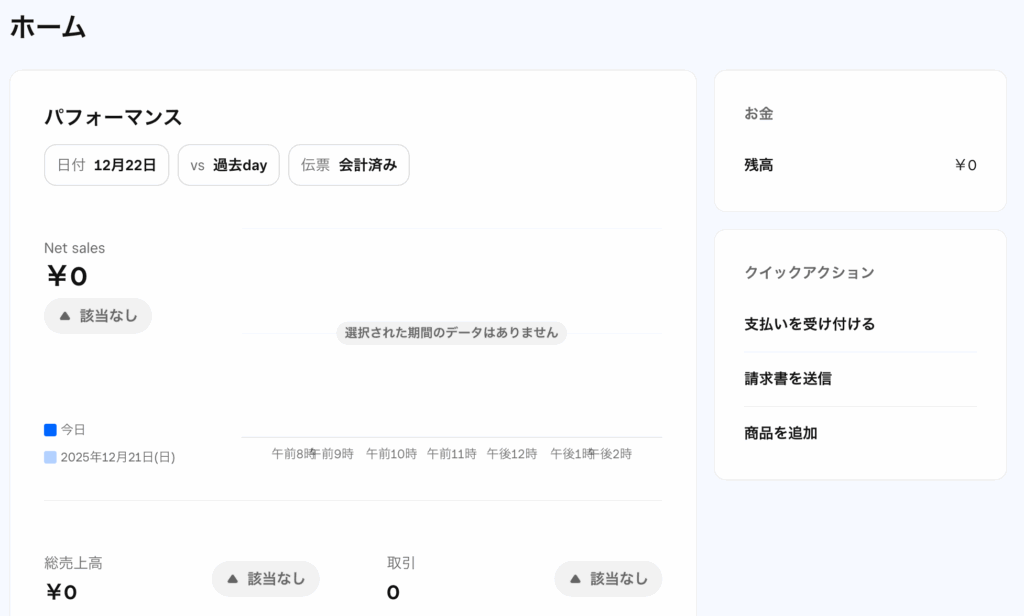This screenshot has width=1024, height=616.
Task: Open the 伝票 会計済み filter
Action: coord(348,165)
